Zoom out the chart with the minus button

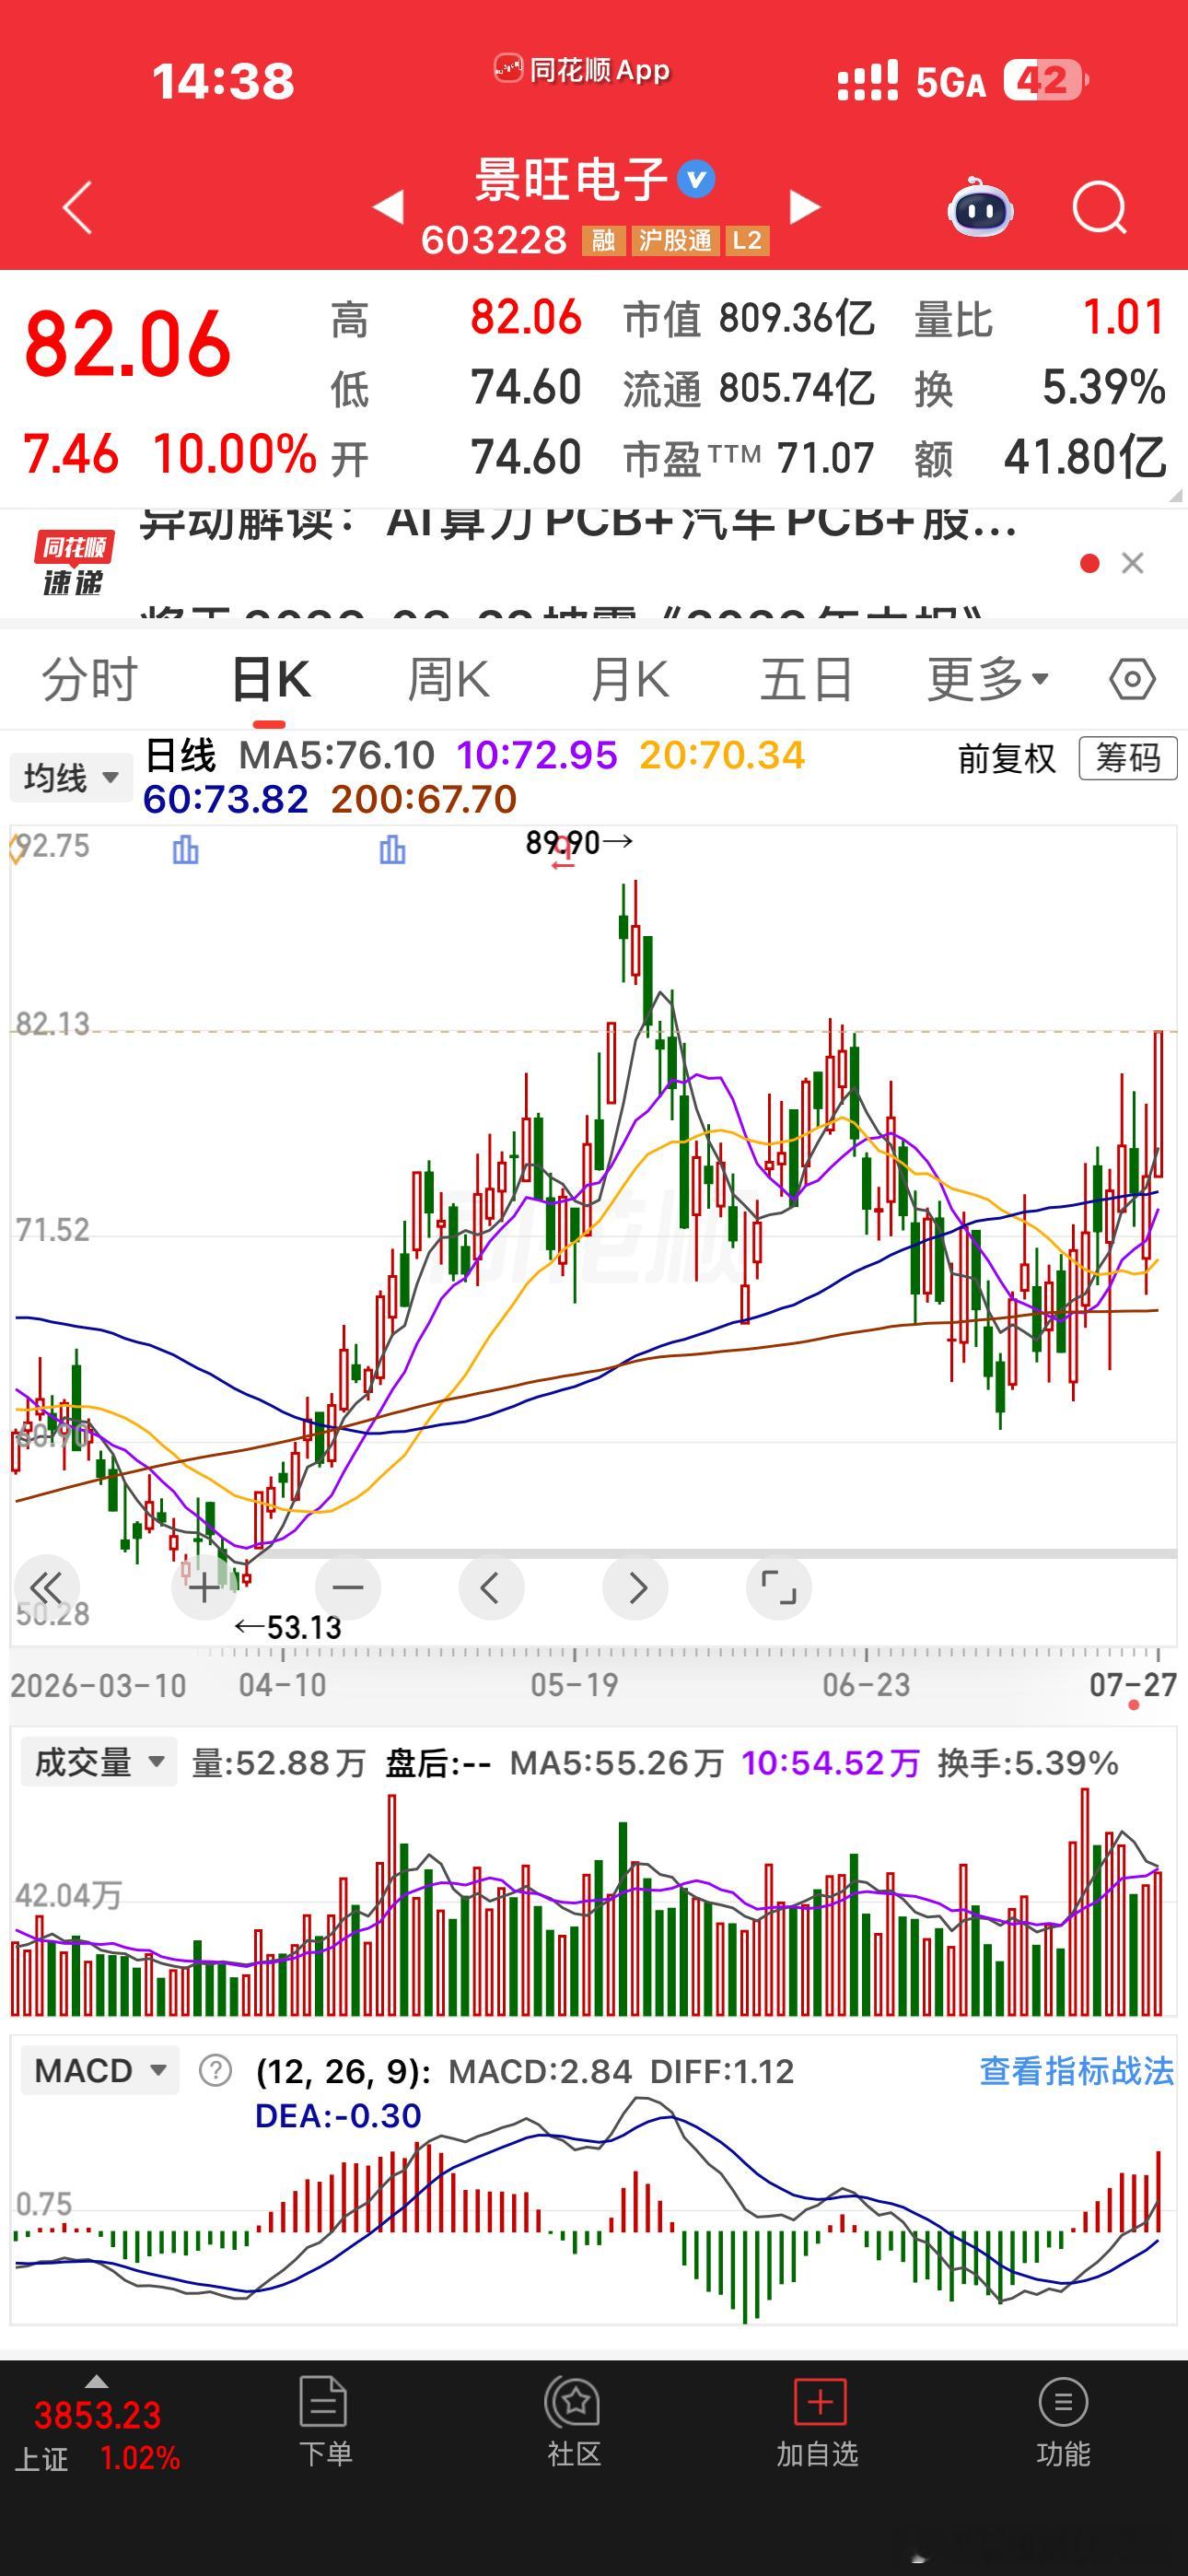[347, 1587]
